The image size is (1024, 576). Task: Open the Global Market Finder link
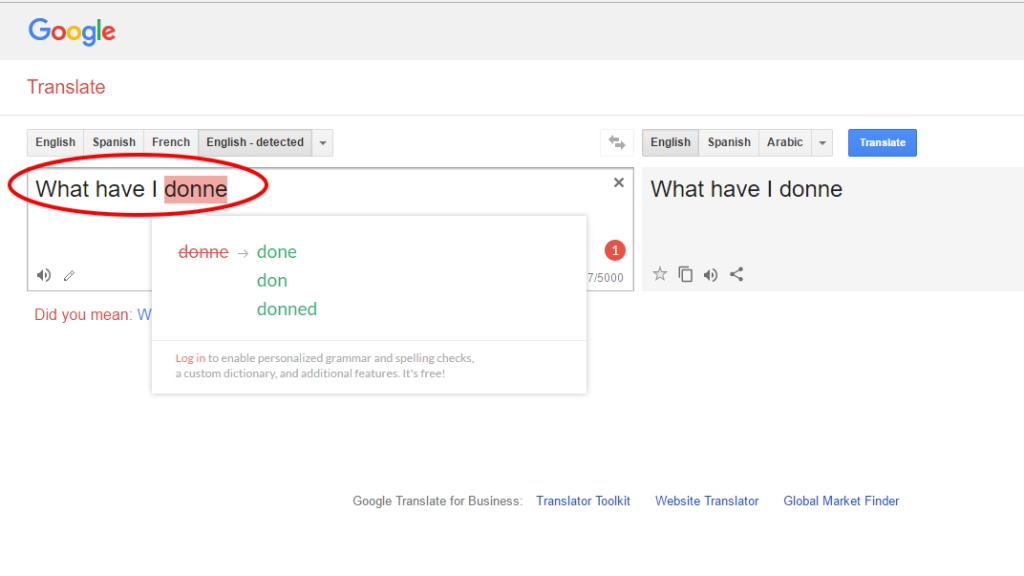coord(841,501)
